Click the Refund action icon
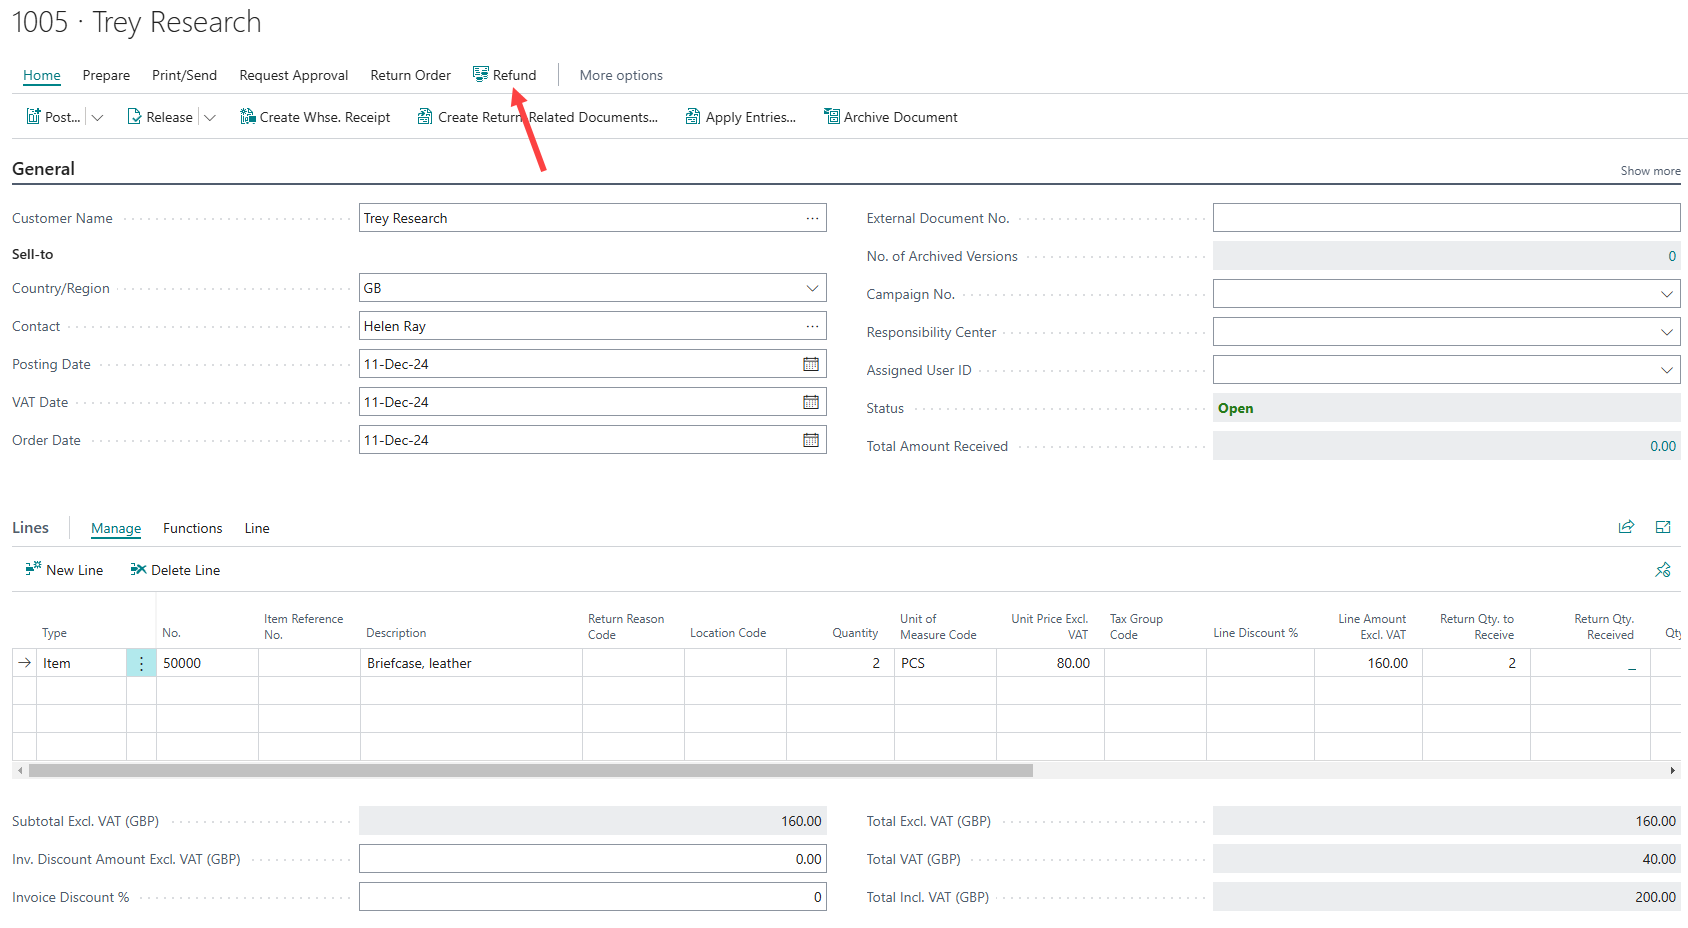The width and height of the screenshot is (1688, 928). (x=481, y=74)
